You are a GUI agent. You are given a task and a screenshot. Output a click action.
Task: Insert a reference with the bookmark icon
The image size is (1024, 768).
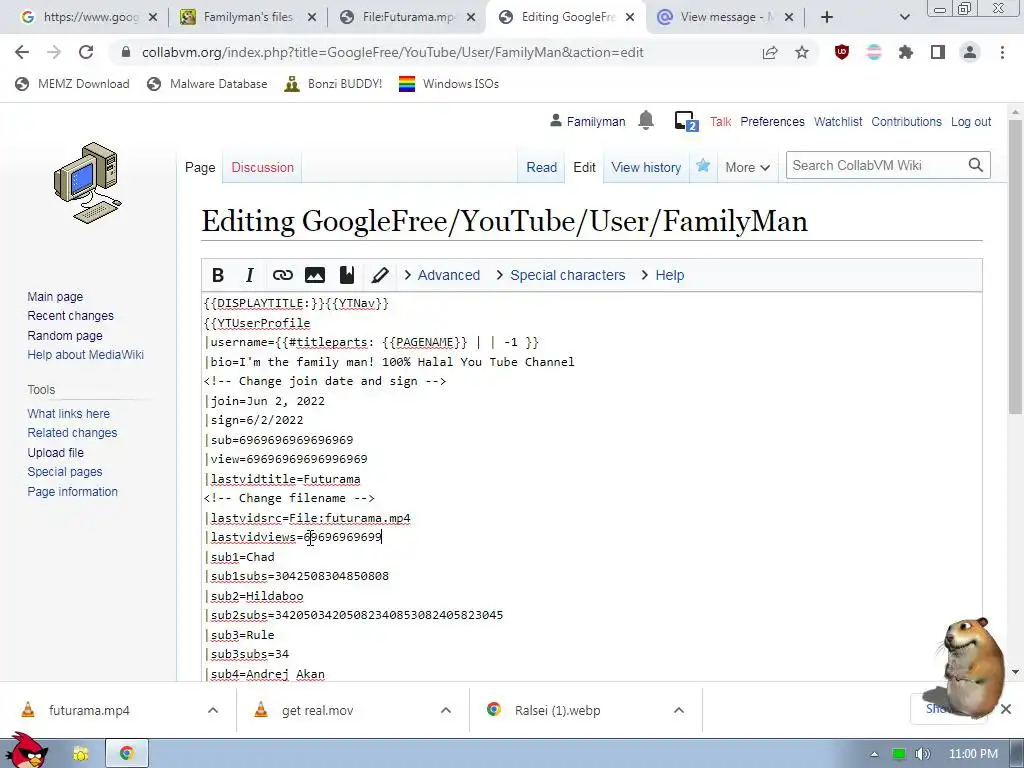[347, 275]
